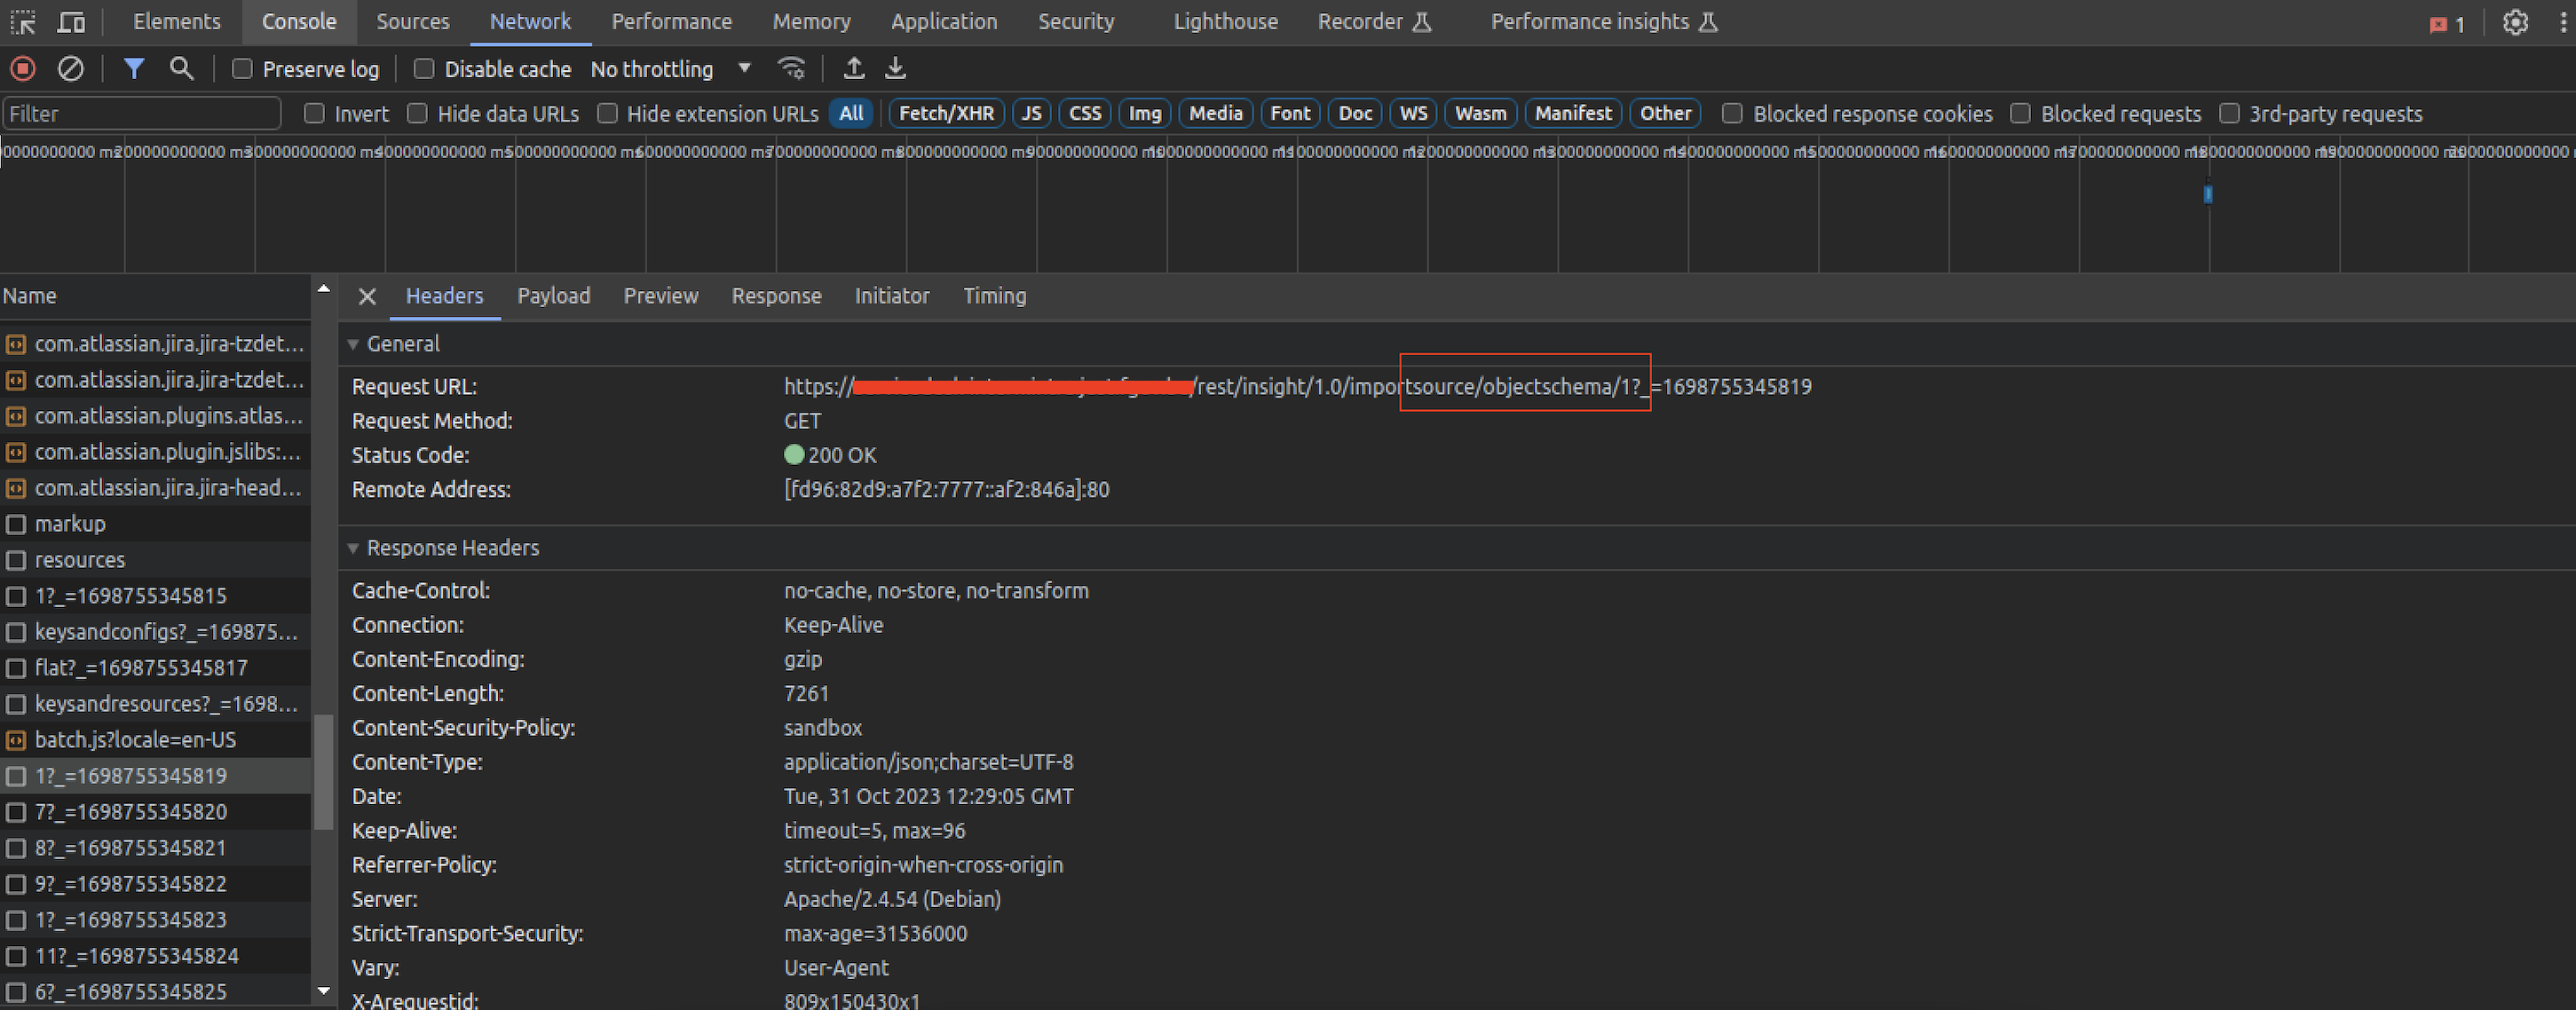The height and width of the screenshot is (1010, 2576).
Task: Import a HAR file via the upload arrow
Action: pos(853,69)
